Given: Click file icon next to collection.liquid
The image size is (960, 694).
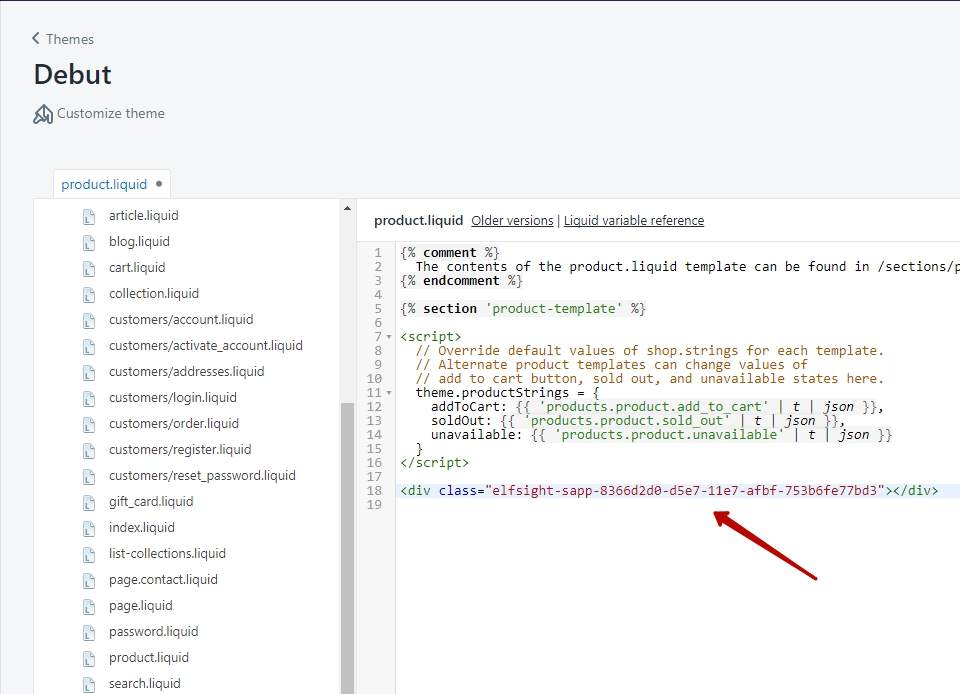Looking at the screenshot, I should tap(89, 295).
